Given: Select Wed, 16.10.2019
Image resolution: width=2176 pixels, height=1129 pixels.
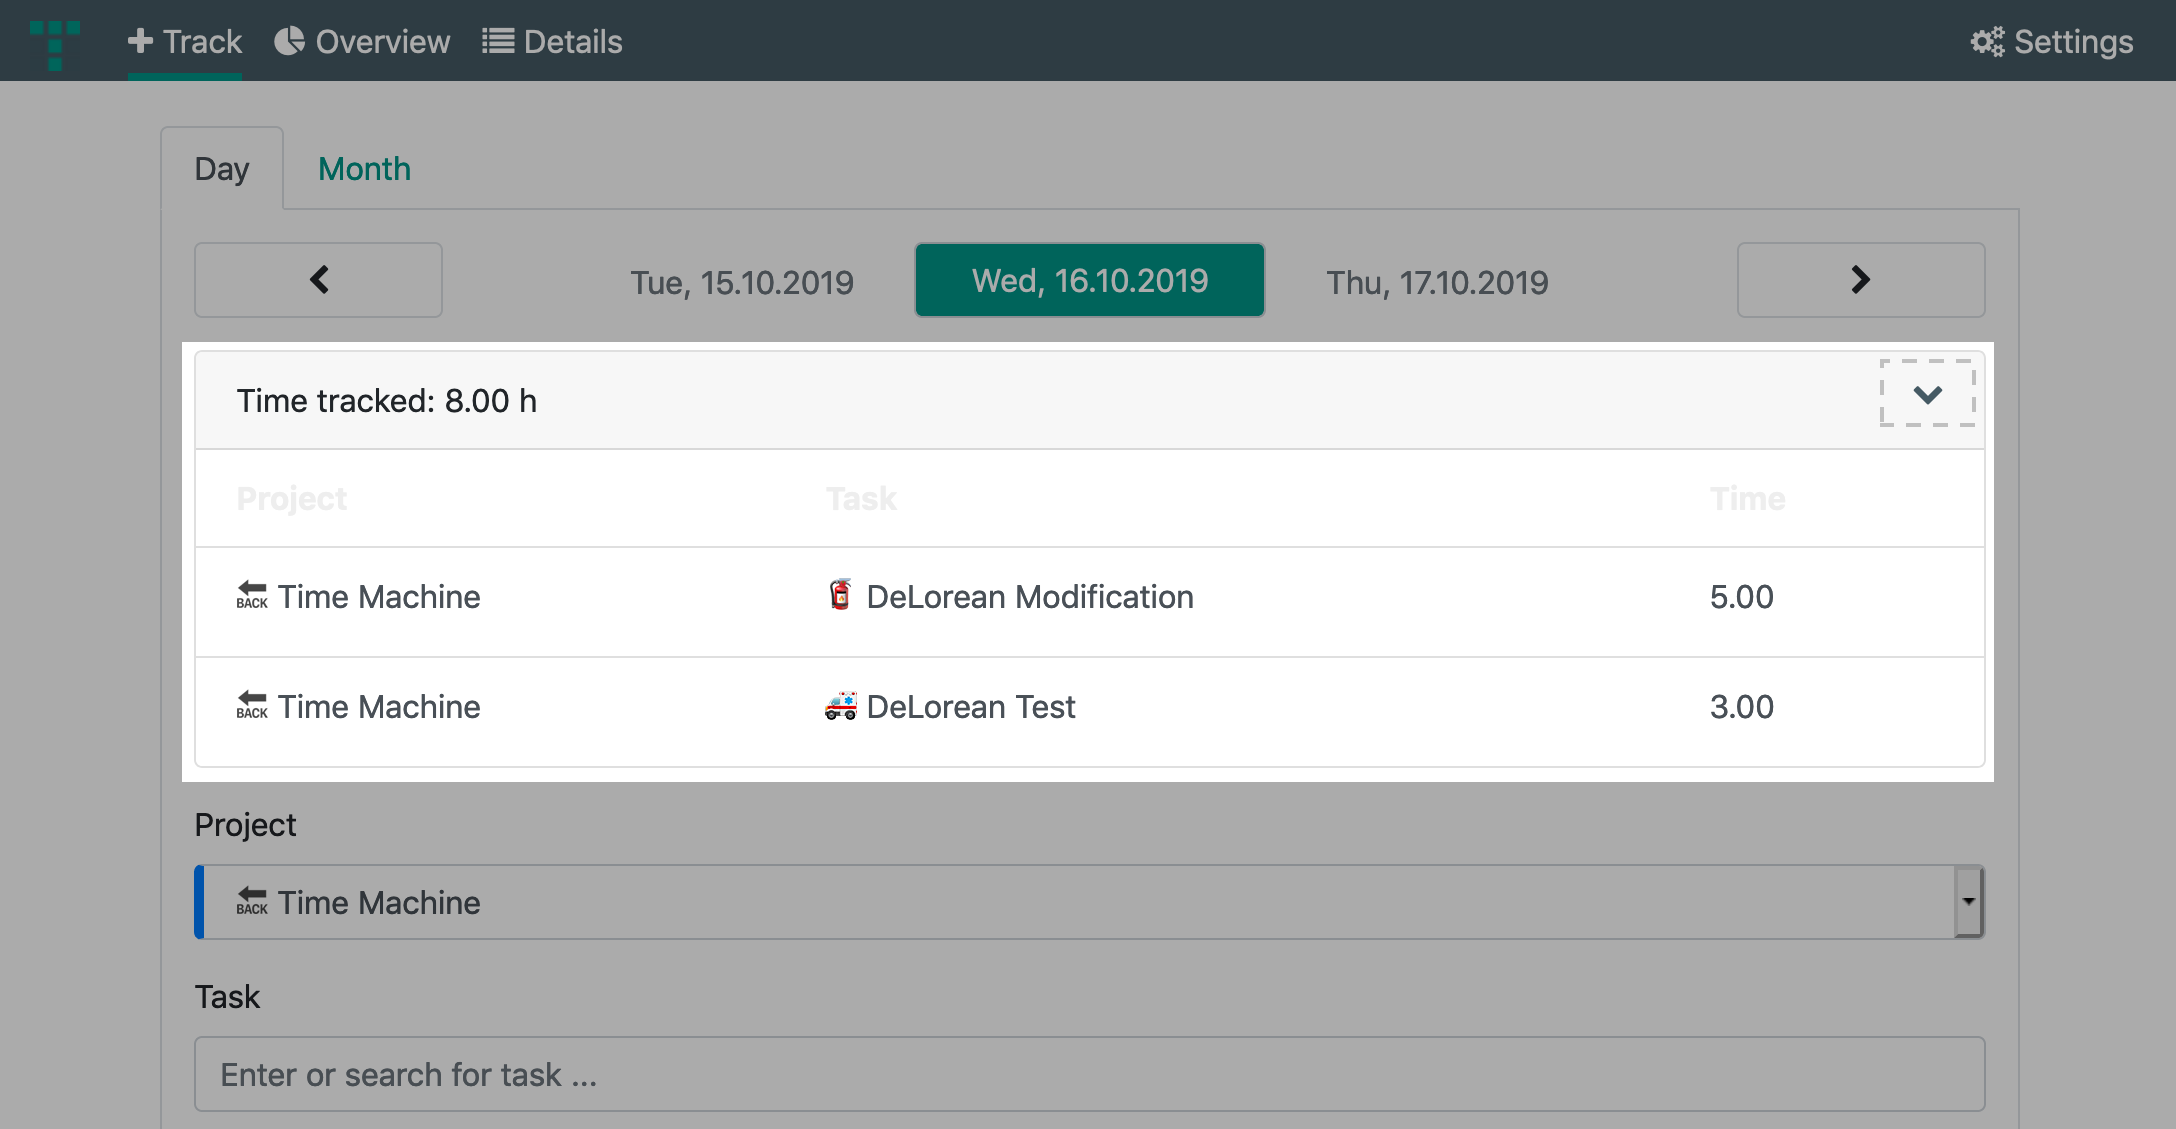Looking at the screenshot, I should (1090, 280).
